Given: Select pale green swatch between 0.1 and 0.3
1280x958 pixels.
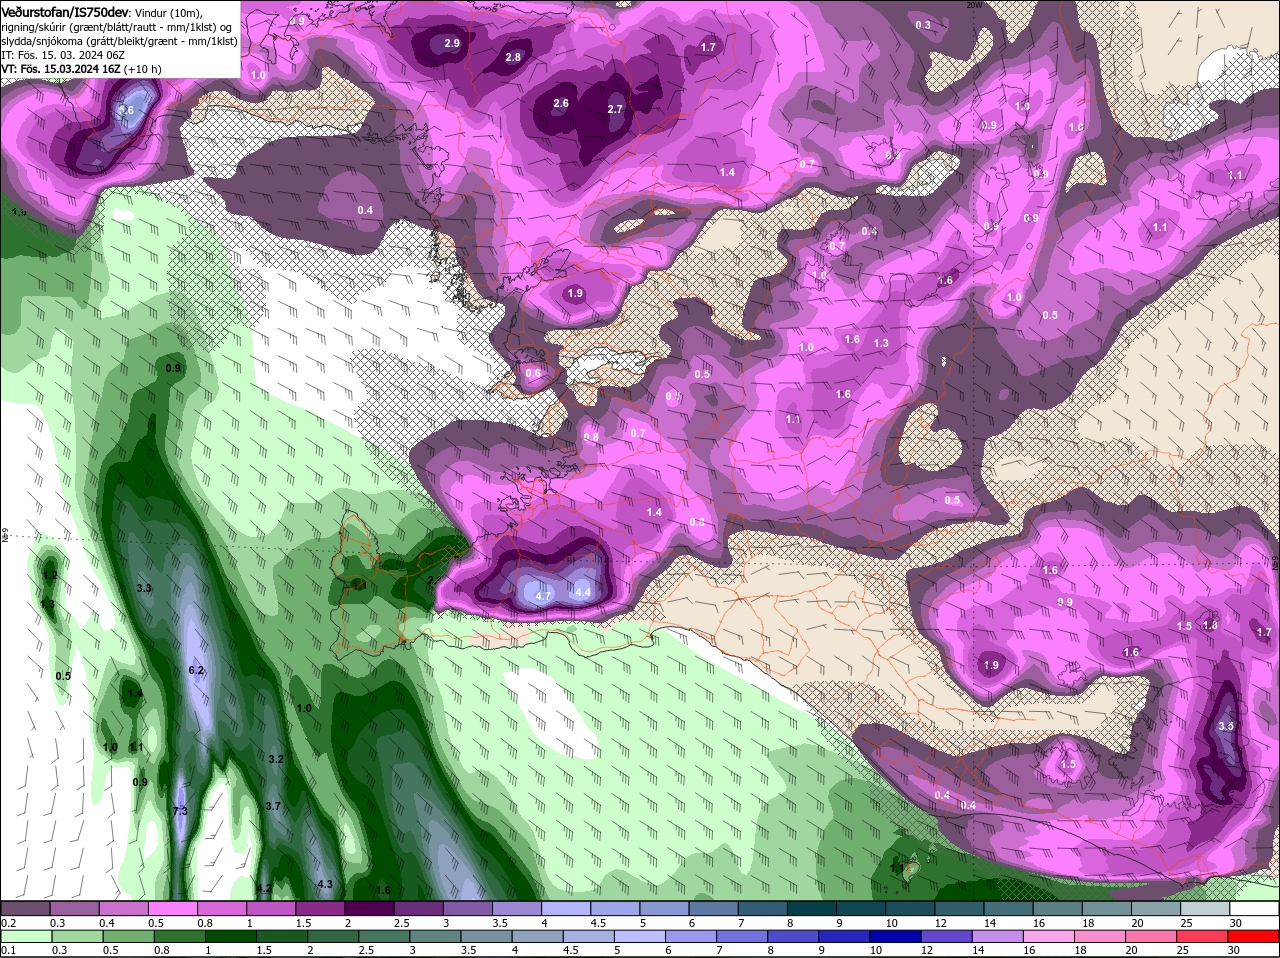Looking at the screenshot, I should coord(25,936).
